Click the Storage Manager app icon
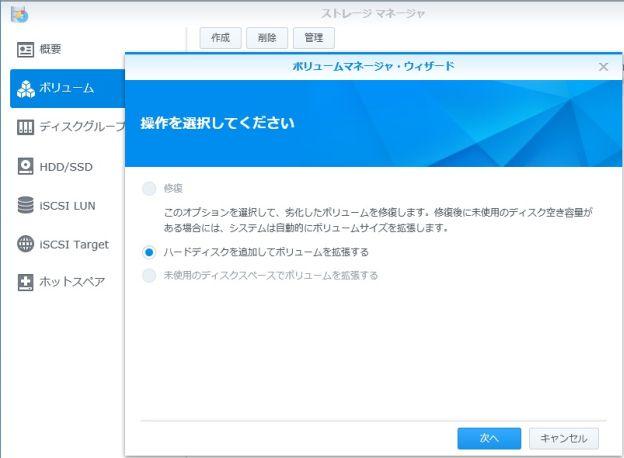Image resolution: width=624 pixels, height=458 pixels. pos(19,14)
